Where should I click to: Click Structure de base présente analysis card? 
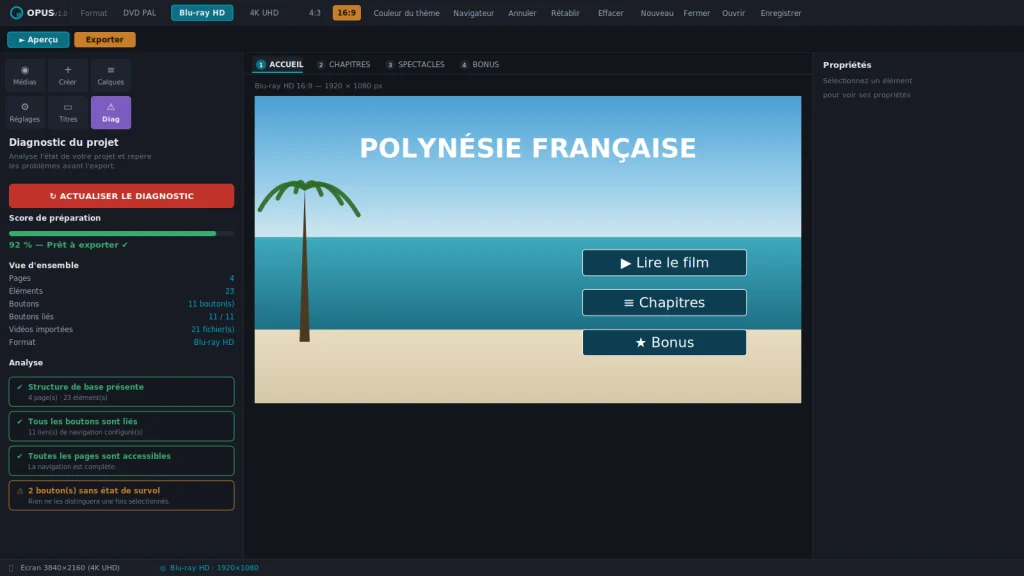coord(121,392)
